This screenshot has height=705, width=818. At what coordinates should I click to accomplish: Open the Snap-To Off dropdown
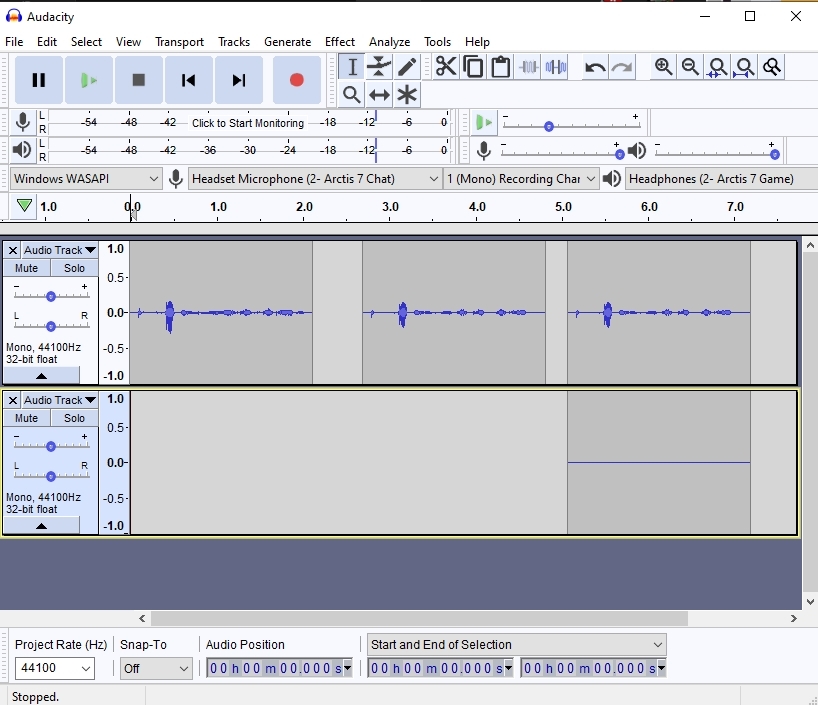point(156,668)
